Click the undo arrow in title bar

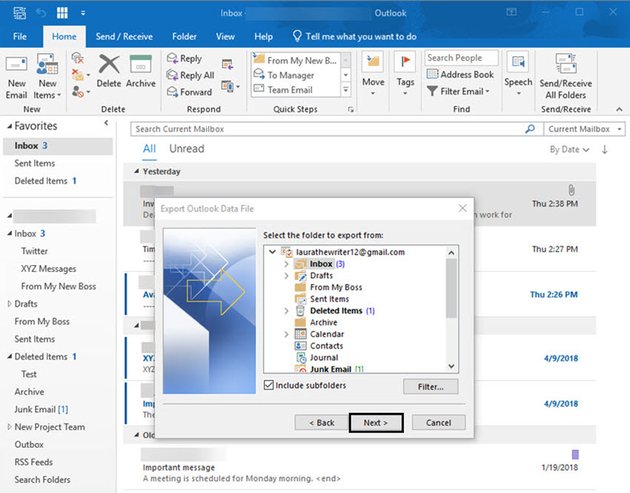tap(41, 13)
